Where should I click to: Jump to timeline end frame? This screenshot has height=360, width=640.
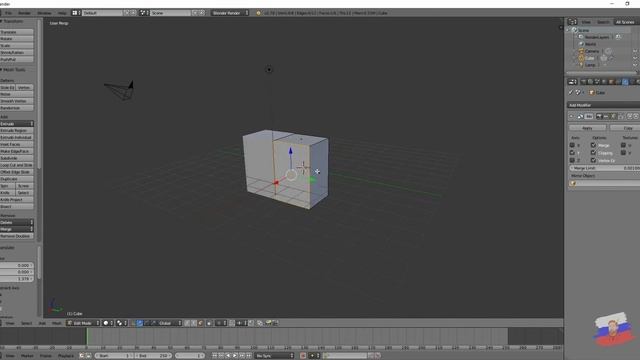249,356
